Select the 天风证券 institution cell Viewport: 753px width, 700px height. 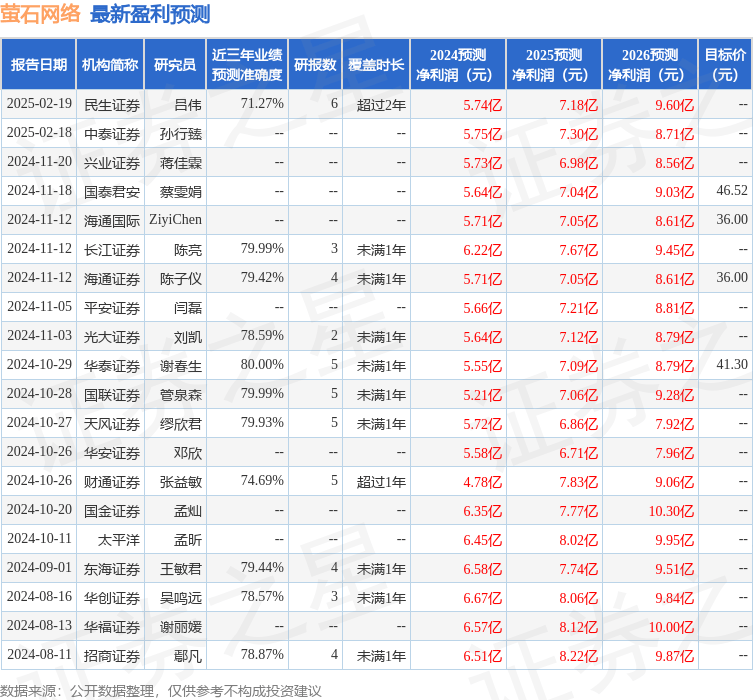point(112,423)
